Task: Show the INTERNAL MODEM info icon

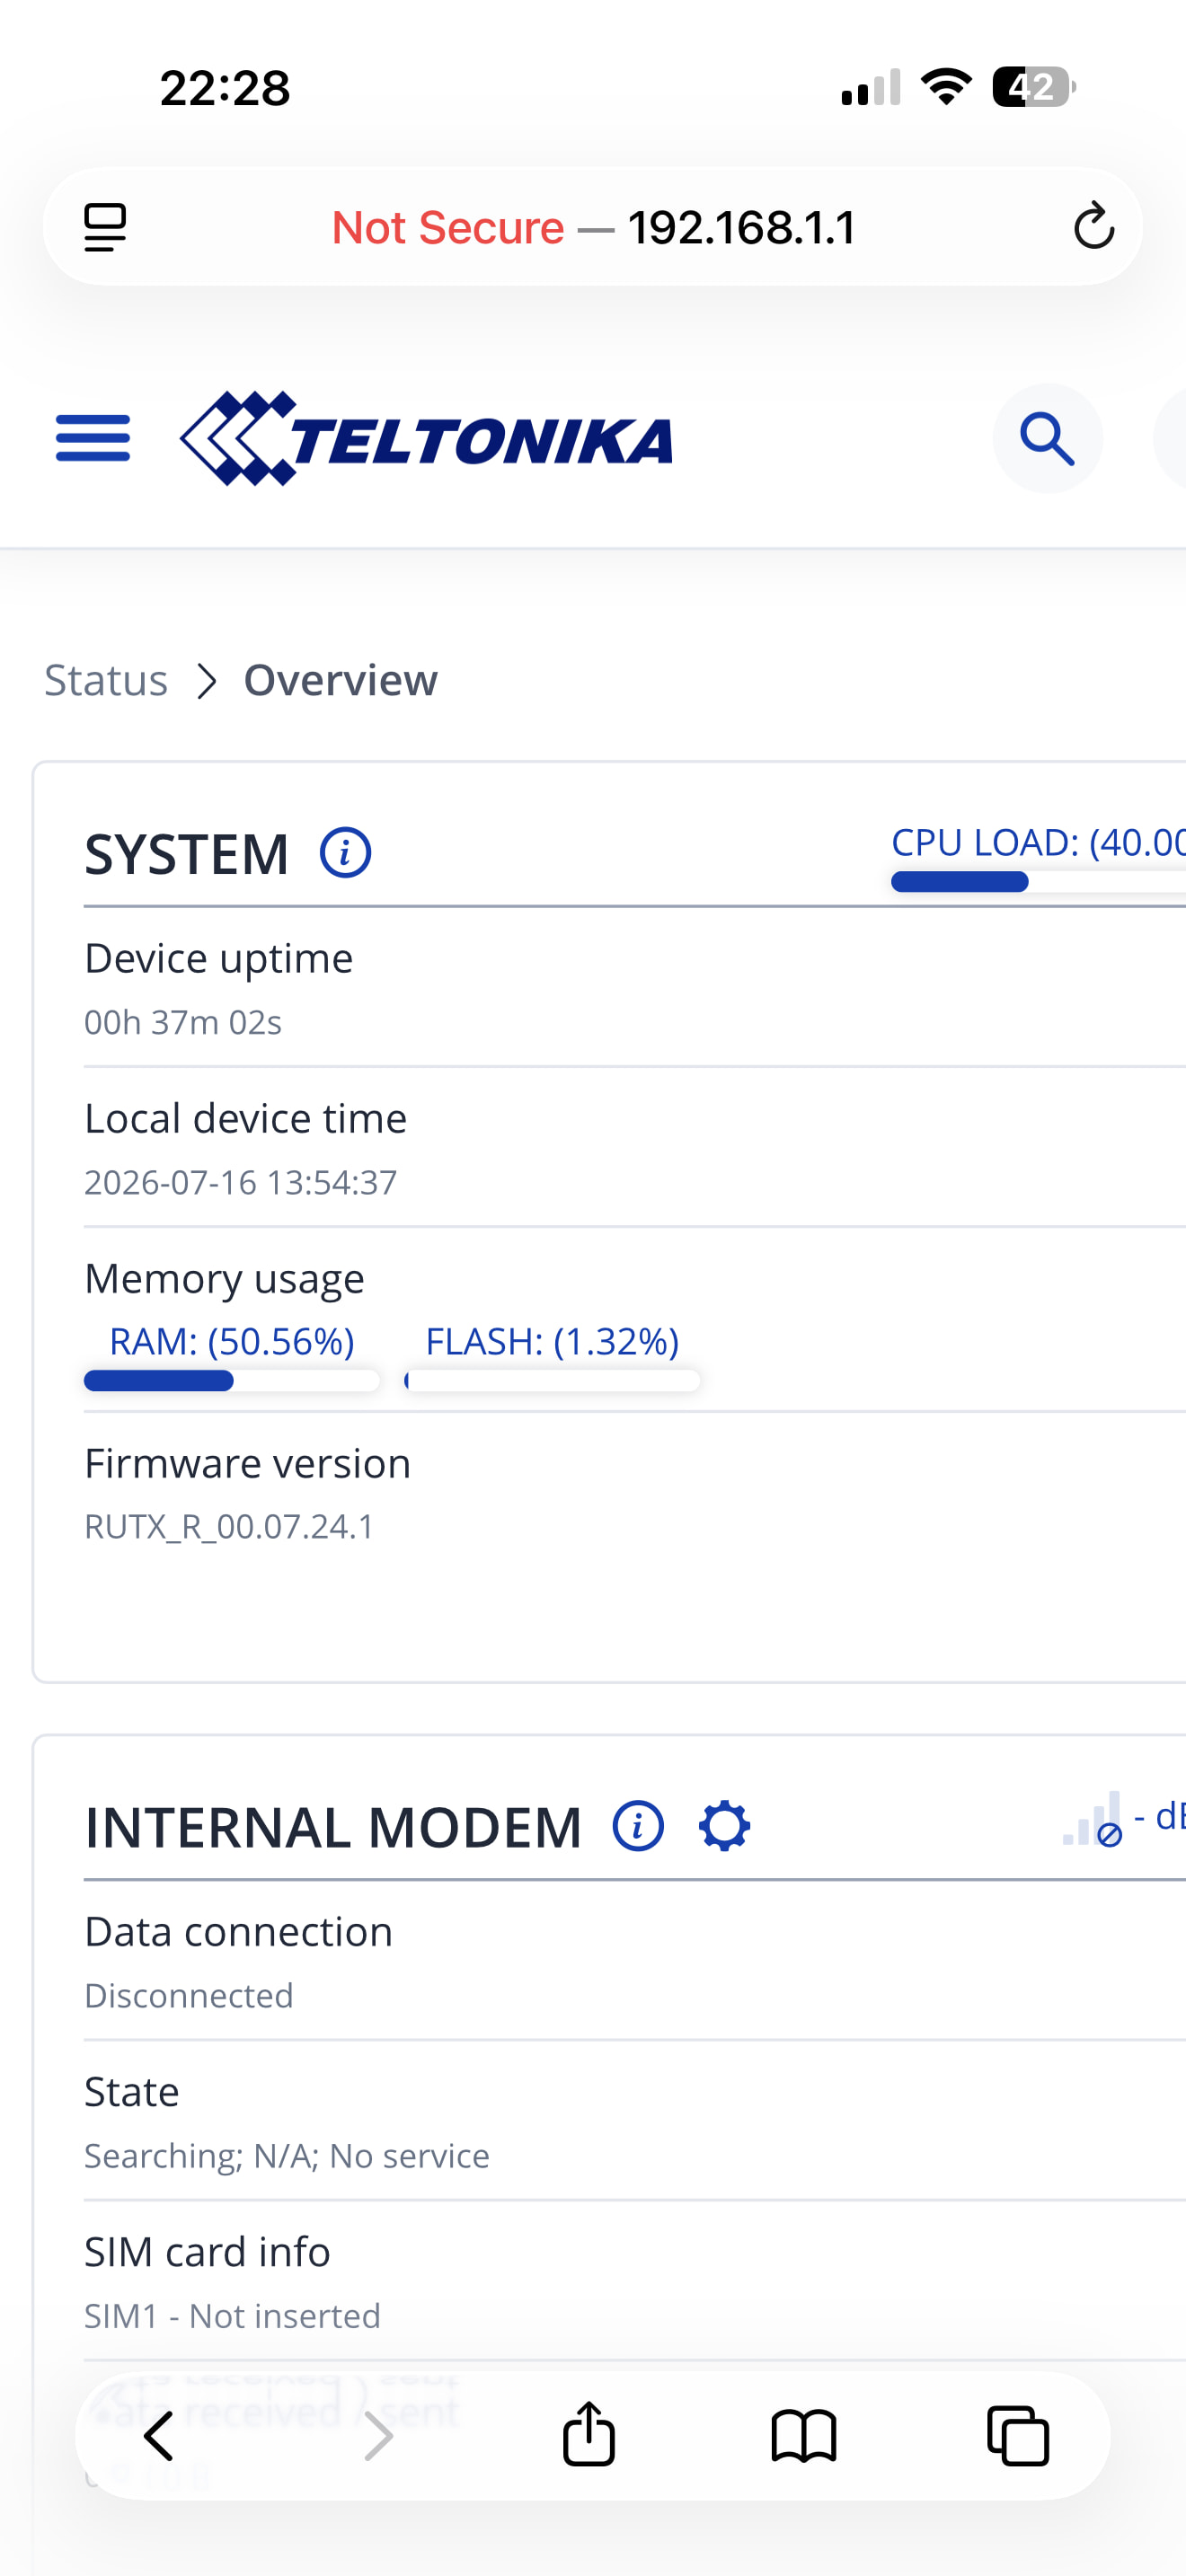Action: pos(638,1826)
